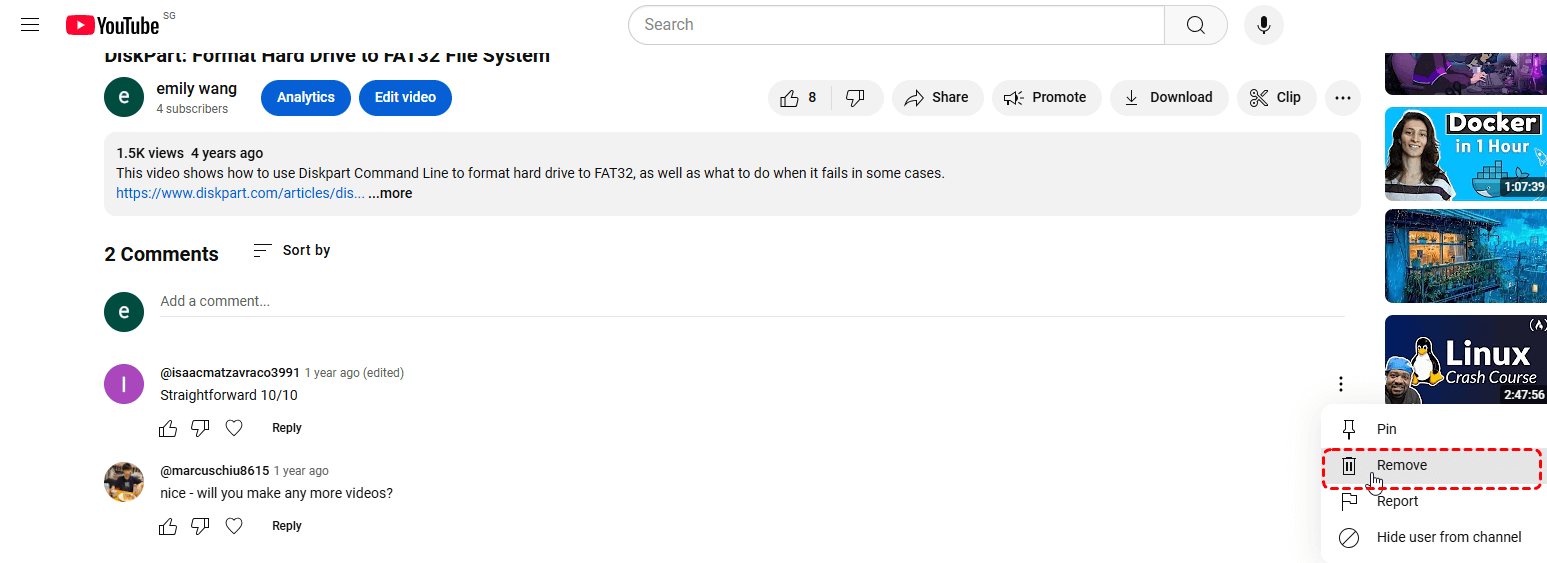Screen dimensions: 1547x563
Task: Select 'Hide user from channel' option
Action: pyautogui.click(x=1448, y=537)
